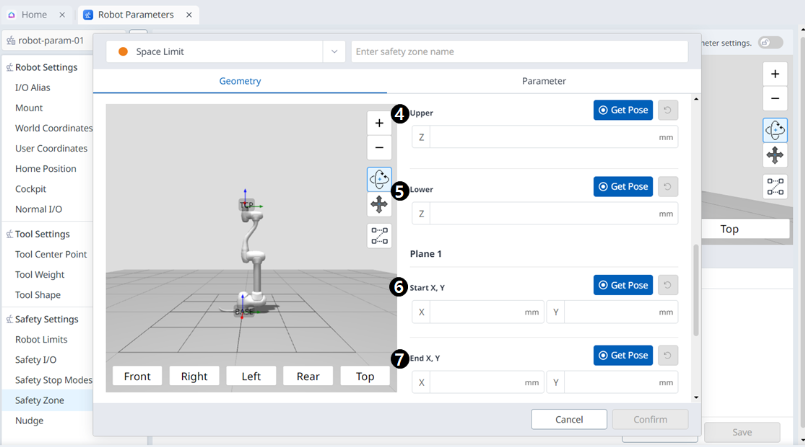The height and width of the screenshot is (447, 805).
Task: Zoom out the dialog's 3D robot preview
Action: coord(379,148)
